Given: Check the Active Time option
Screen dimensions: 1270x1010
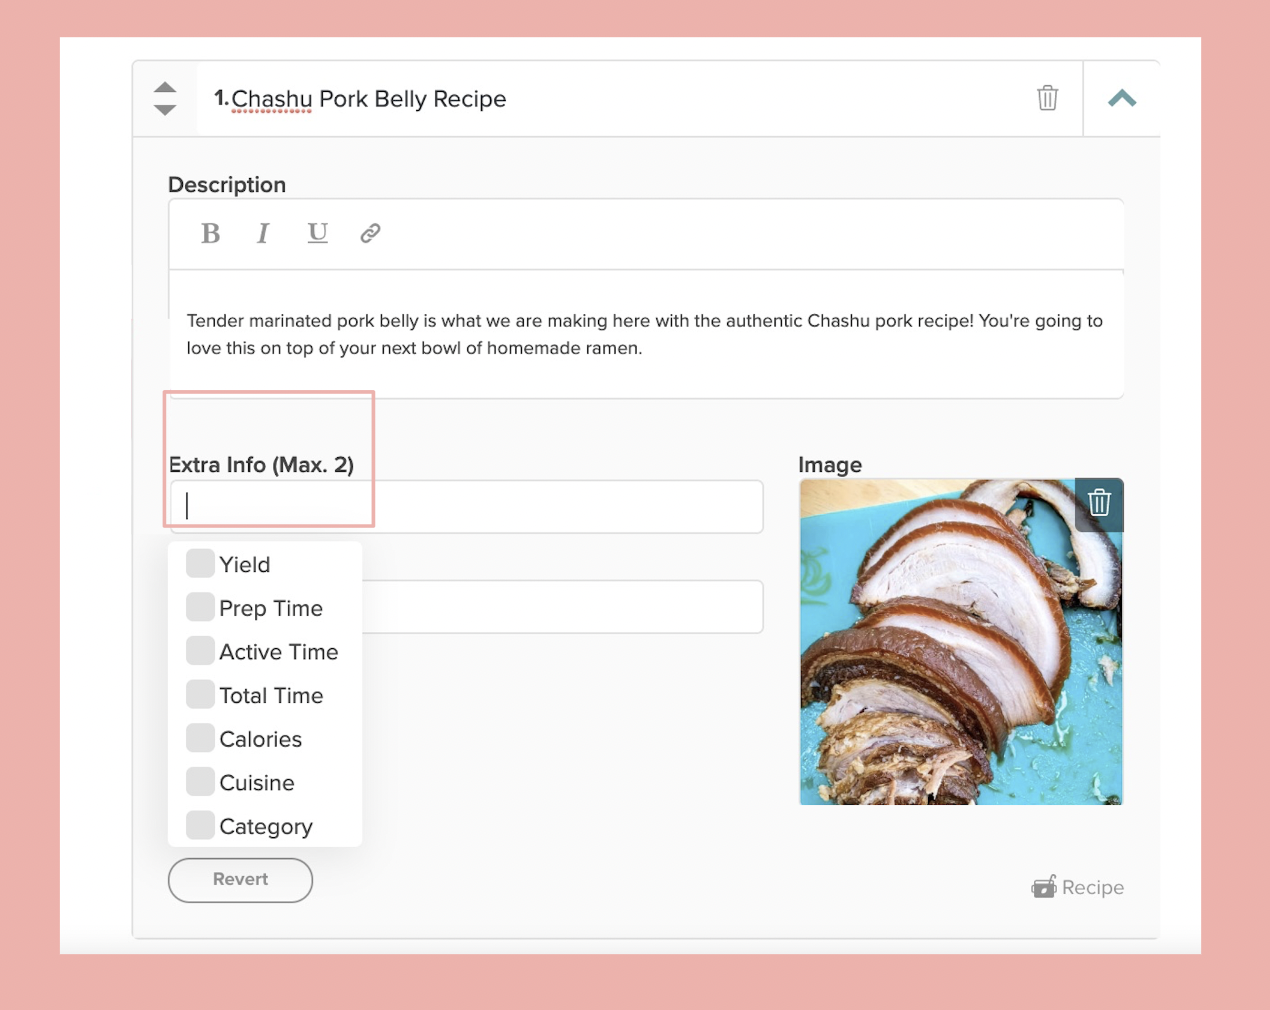Looking at the screenshot, I should point(200,651).
